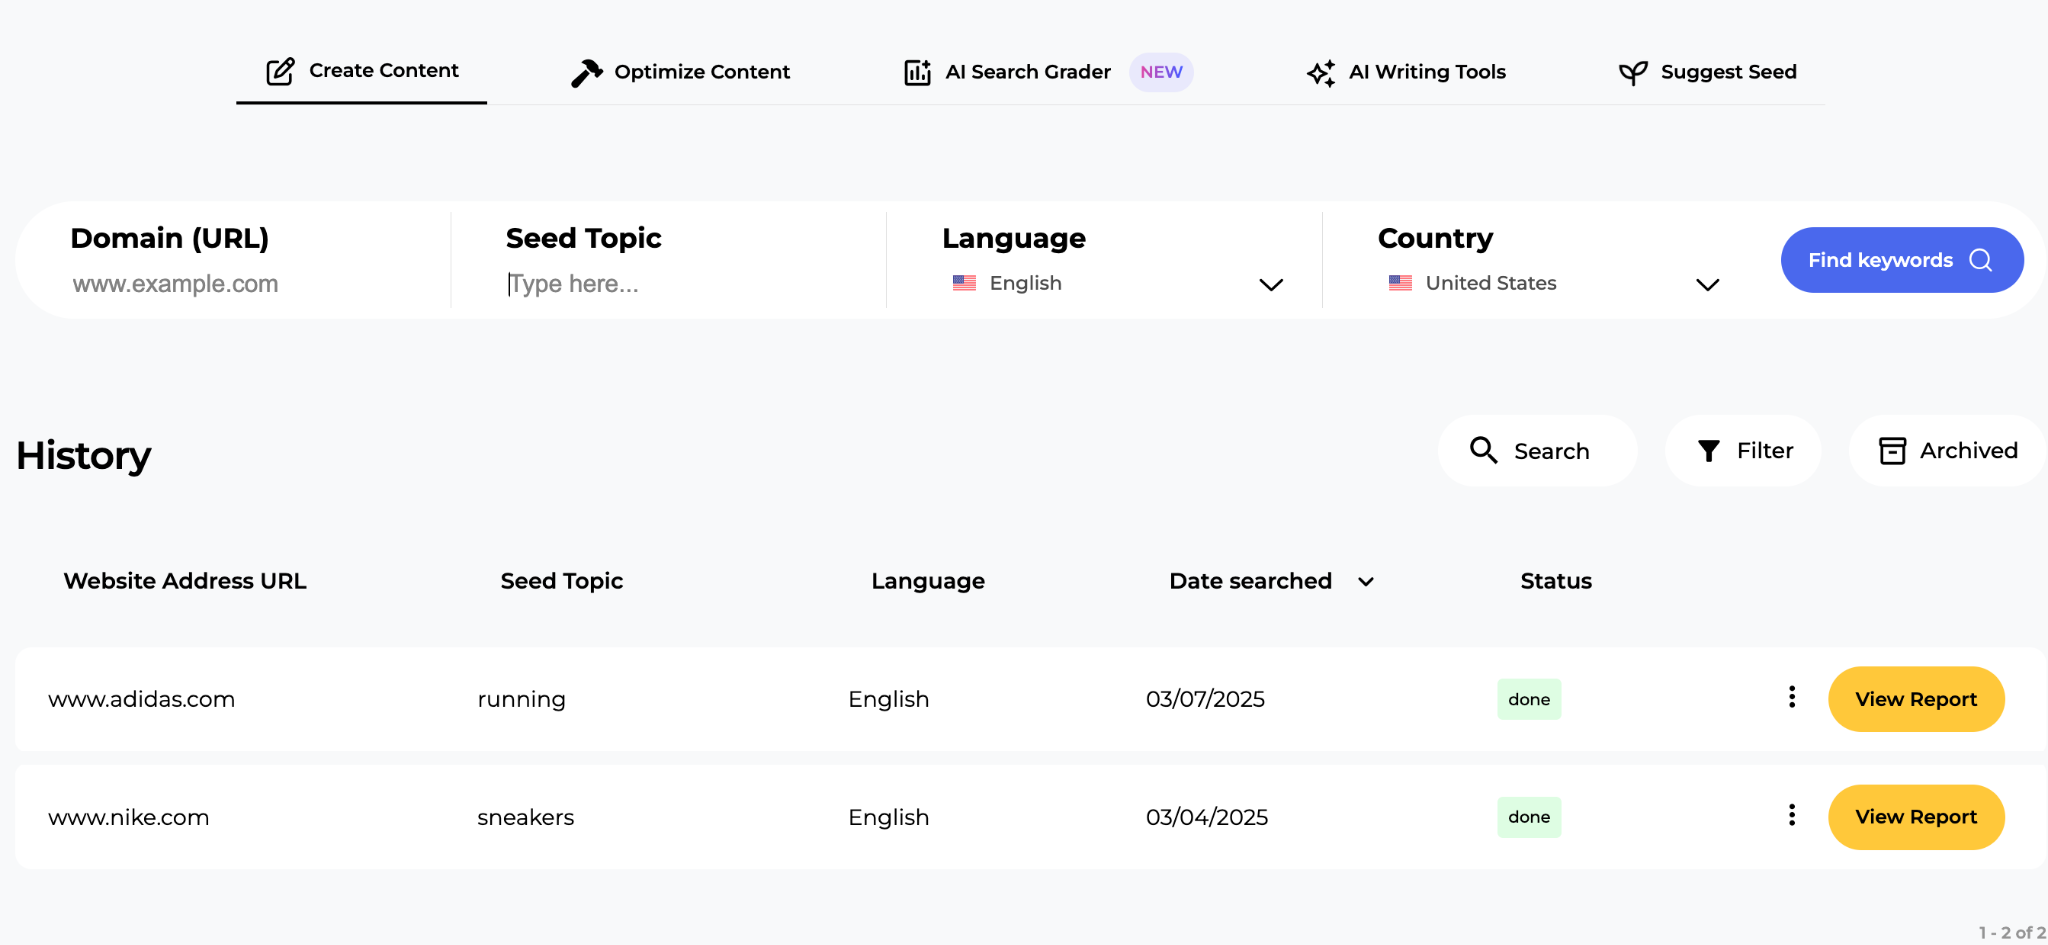2048x945 pixels.
Task: Expand the Country dropdown
Action: (x=1707, y=285)
